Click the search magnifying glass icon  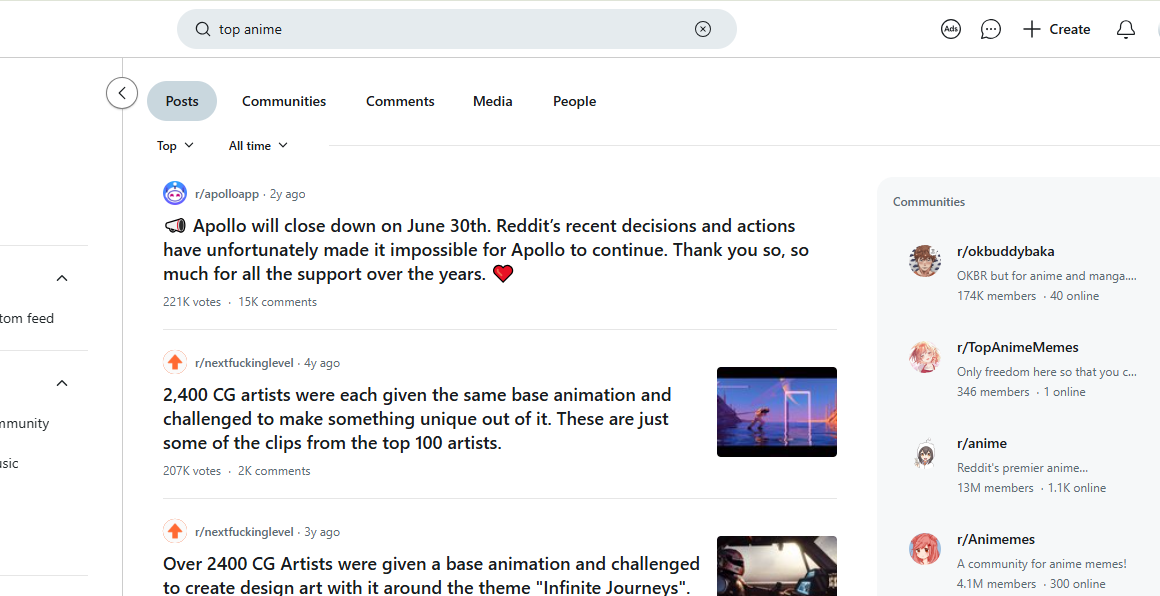pyautogui.click(x=201, y=29)
